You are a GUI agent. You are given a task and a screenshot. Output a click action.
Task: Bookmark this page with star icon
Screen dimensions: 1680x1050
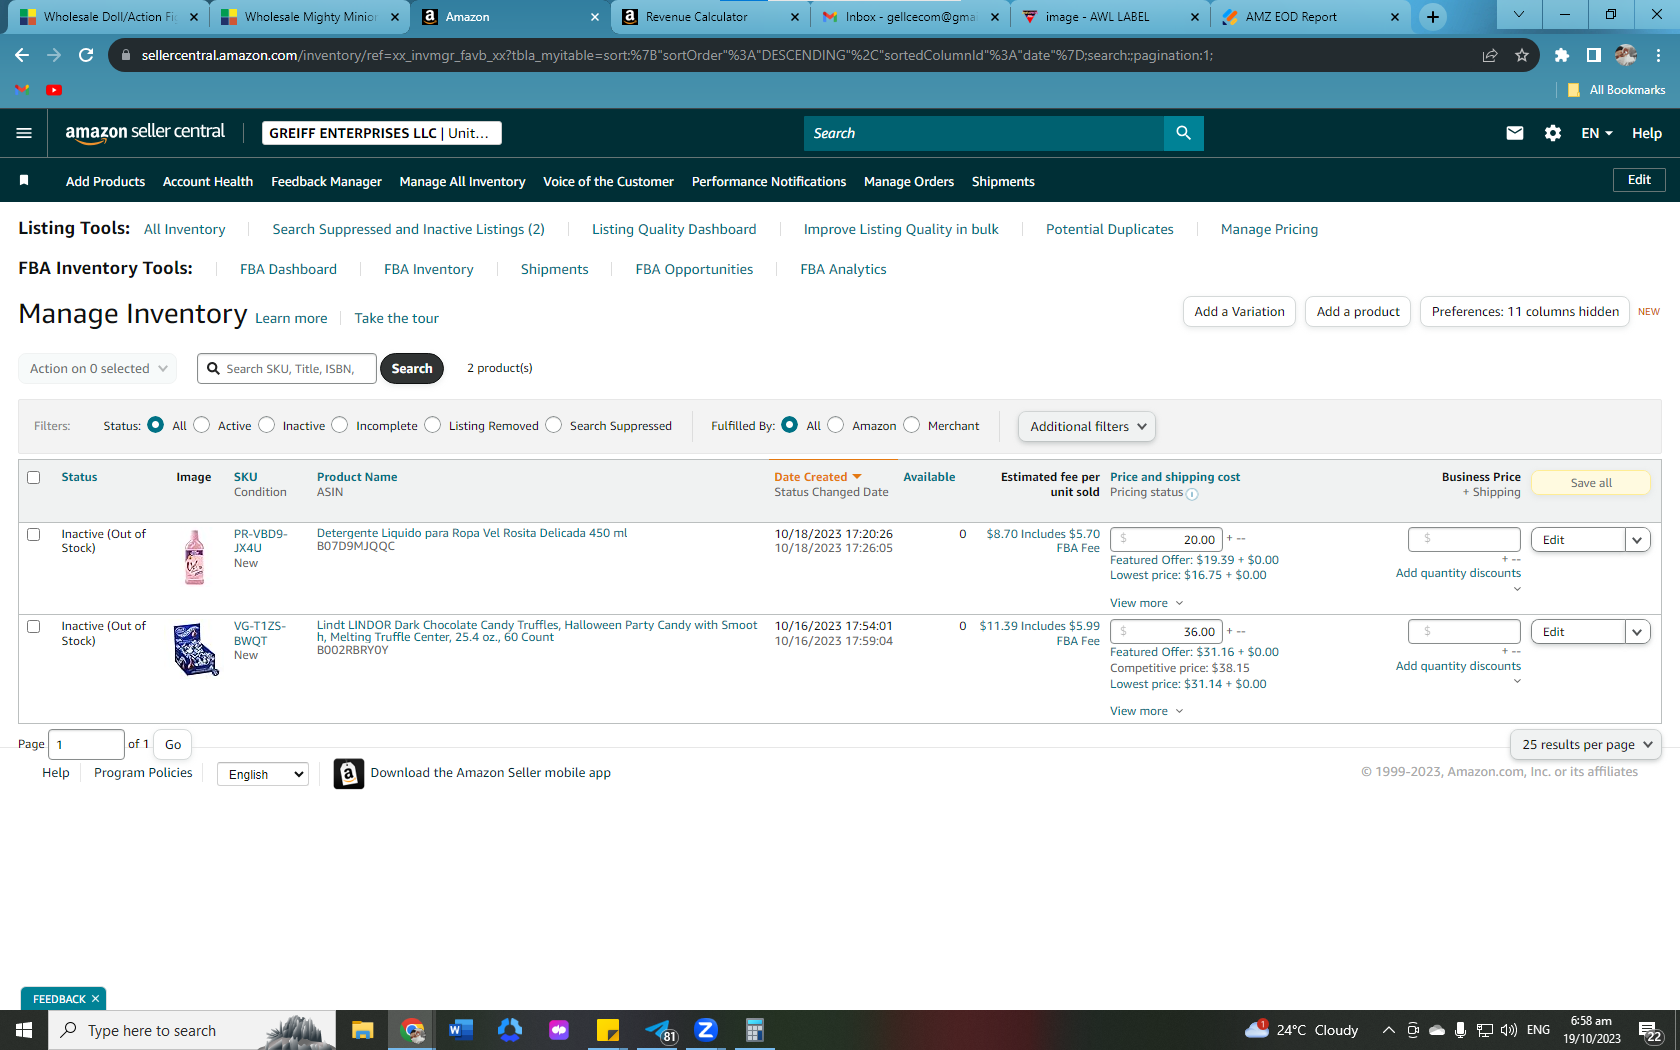[x=1522, y=55]
